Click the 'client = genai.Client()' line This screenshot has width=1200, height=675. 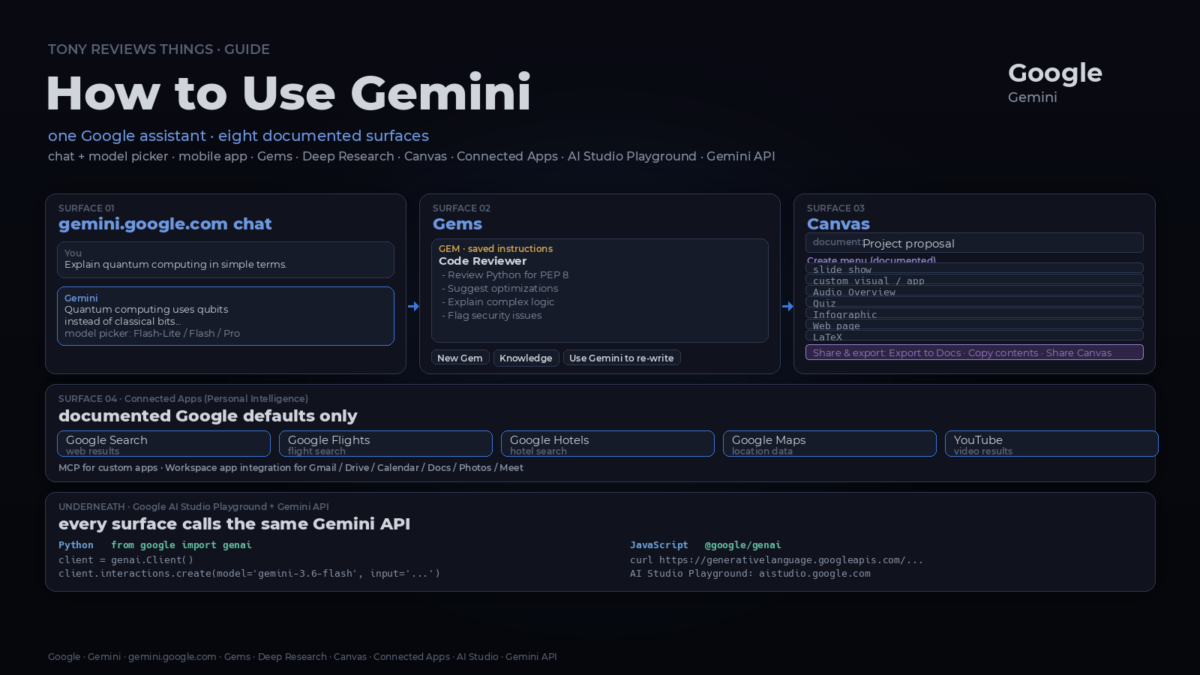click(125, 560)
